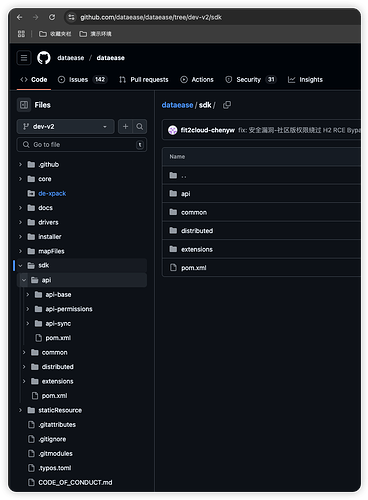The height and width of the screenshot is (500, 368).
Task: Open GitHub hamburger navigation menu
Action: coord(24,58)
